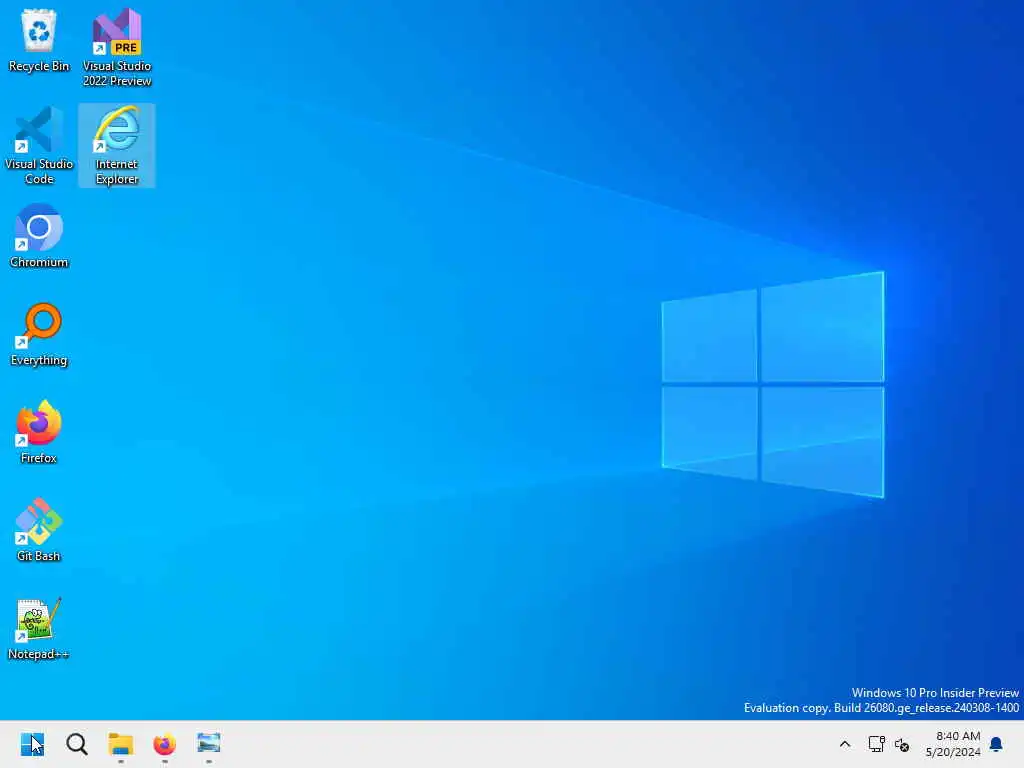Image resolution: width=1024 pixels, height=768 pixels.
Task: Open the muted volume tray icon
Action: coord(902,744)
